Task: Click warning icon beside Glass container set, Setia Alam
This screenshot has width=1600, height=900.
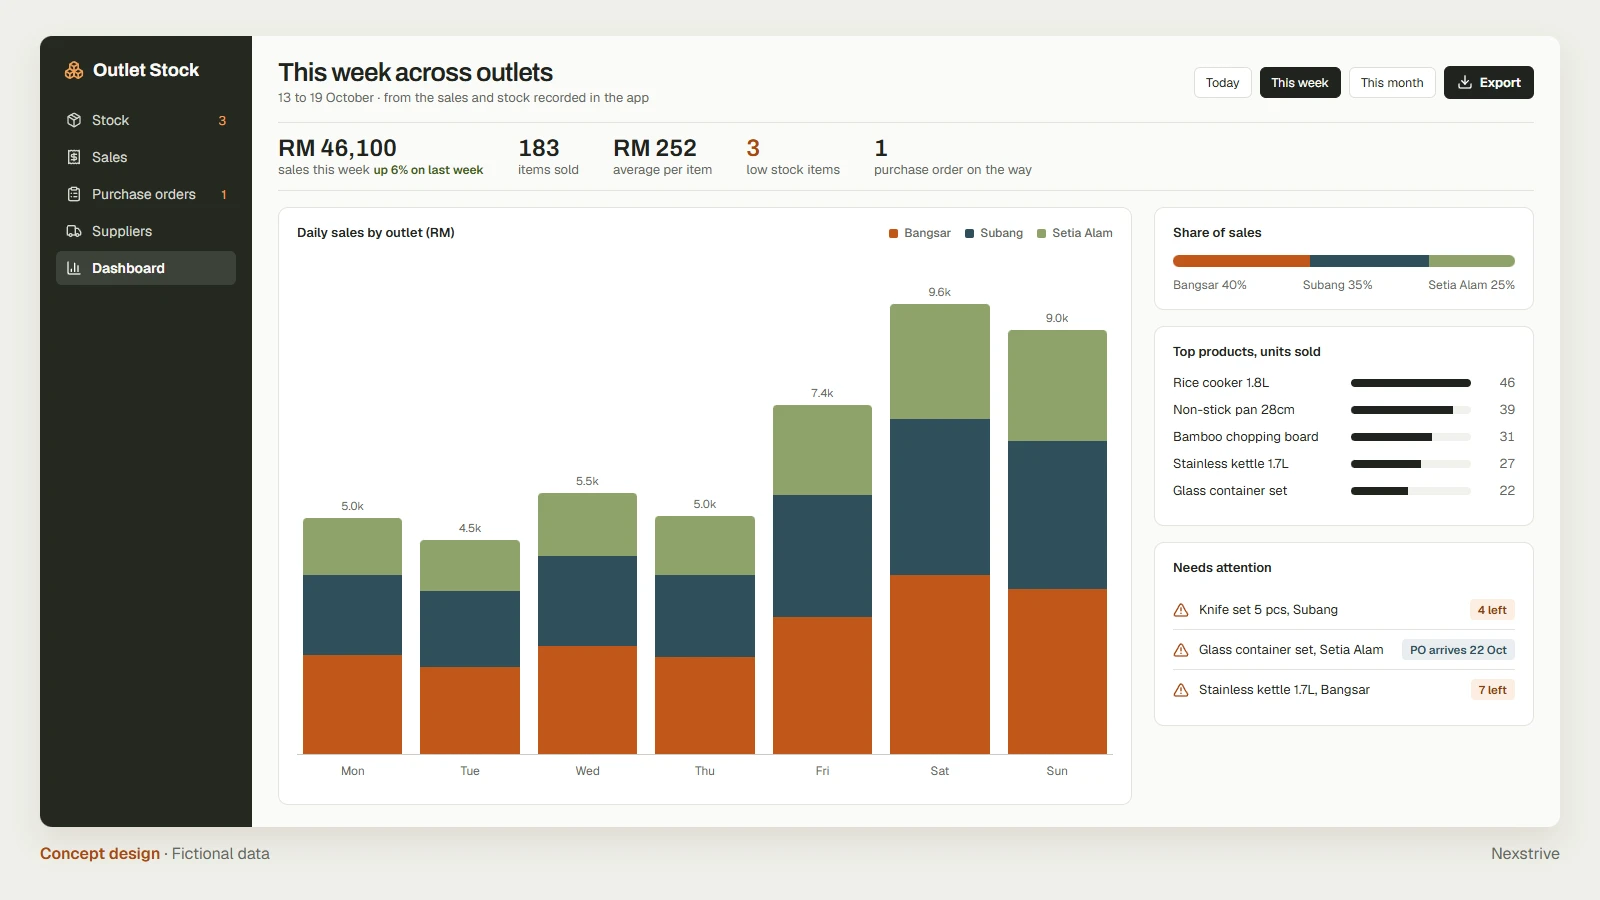Action: click(1181, 650)
